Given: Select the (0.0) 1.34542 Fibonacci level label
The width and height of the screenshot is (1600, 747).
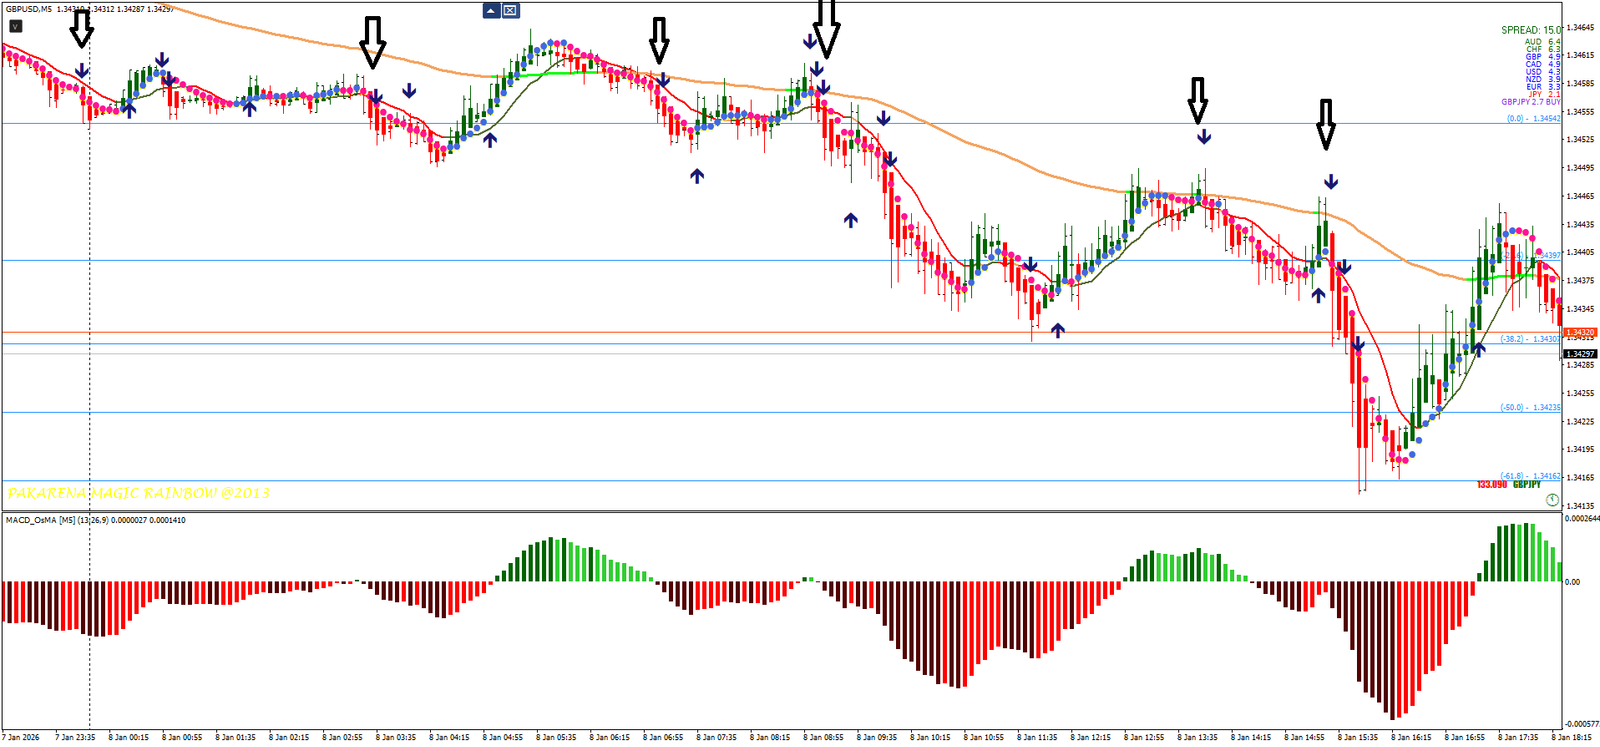Looking at the screenshot, I should tap(1533, 119).
